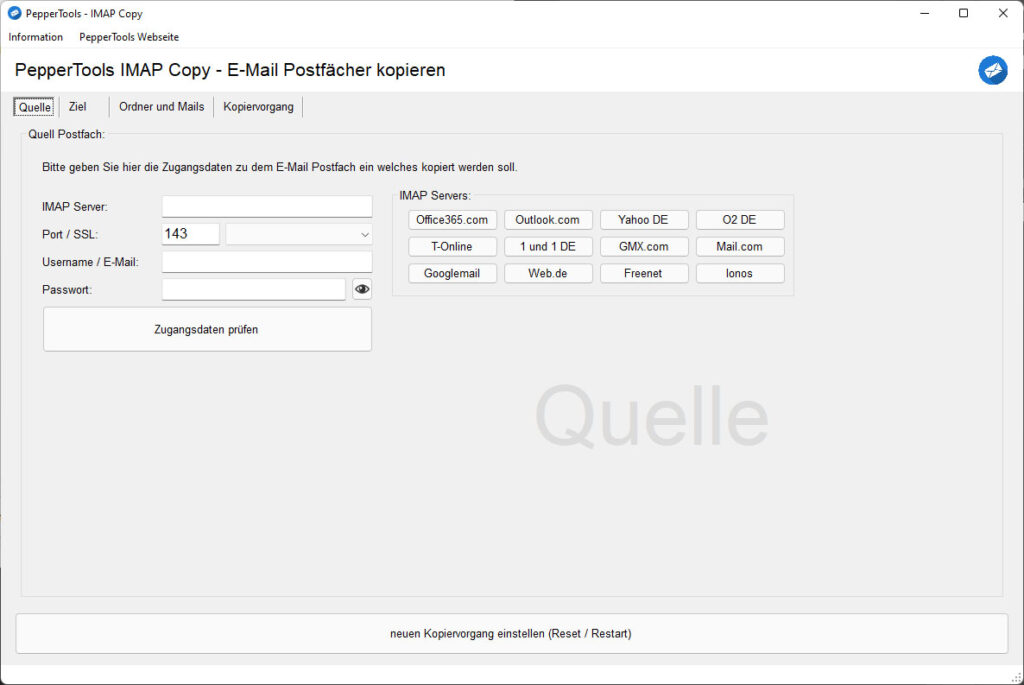1024x685 pixels.
Task: Switch to the Ordner und Mails tab
Action: click(161, 107)
